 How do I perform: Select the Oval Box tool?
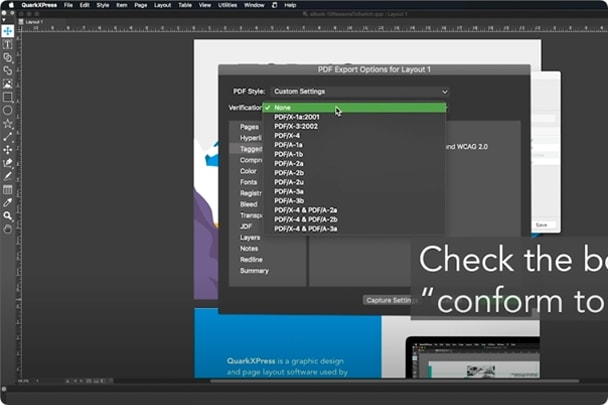(7, 110)
